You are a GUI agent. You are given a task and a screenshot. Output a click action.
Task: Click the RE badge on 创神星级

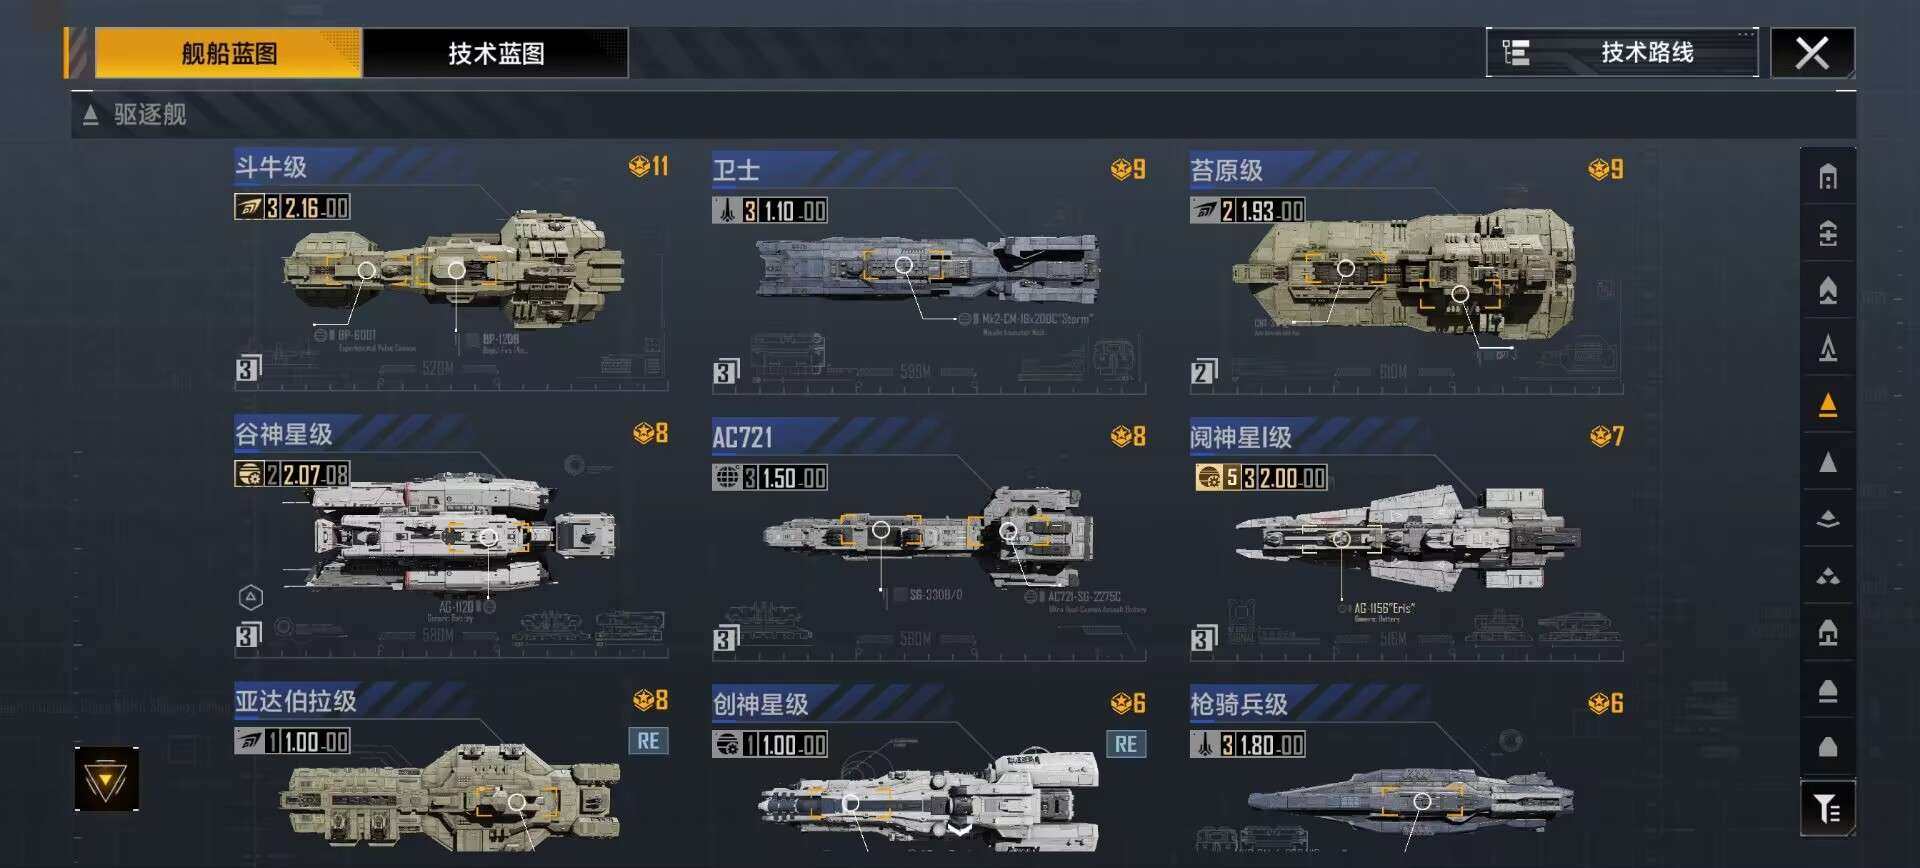(x=1126, y=744)
